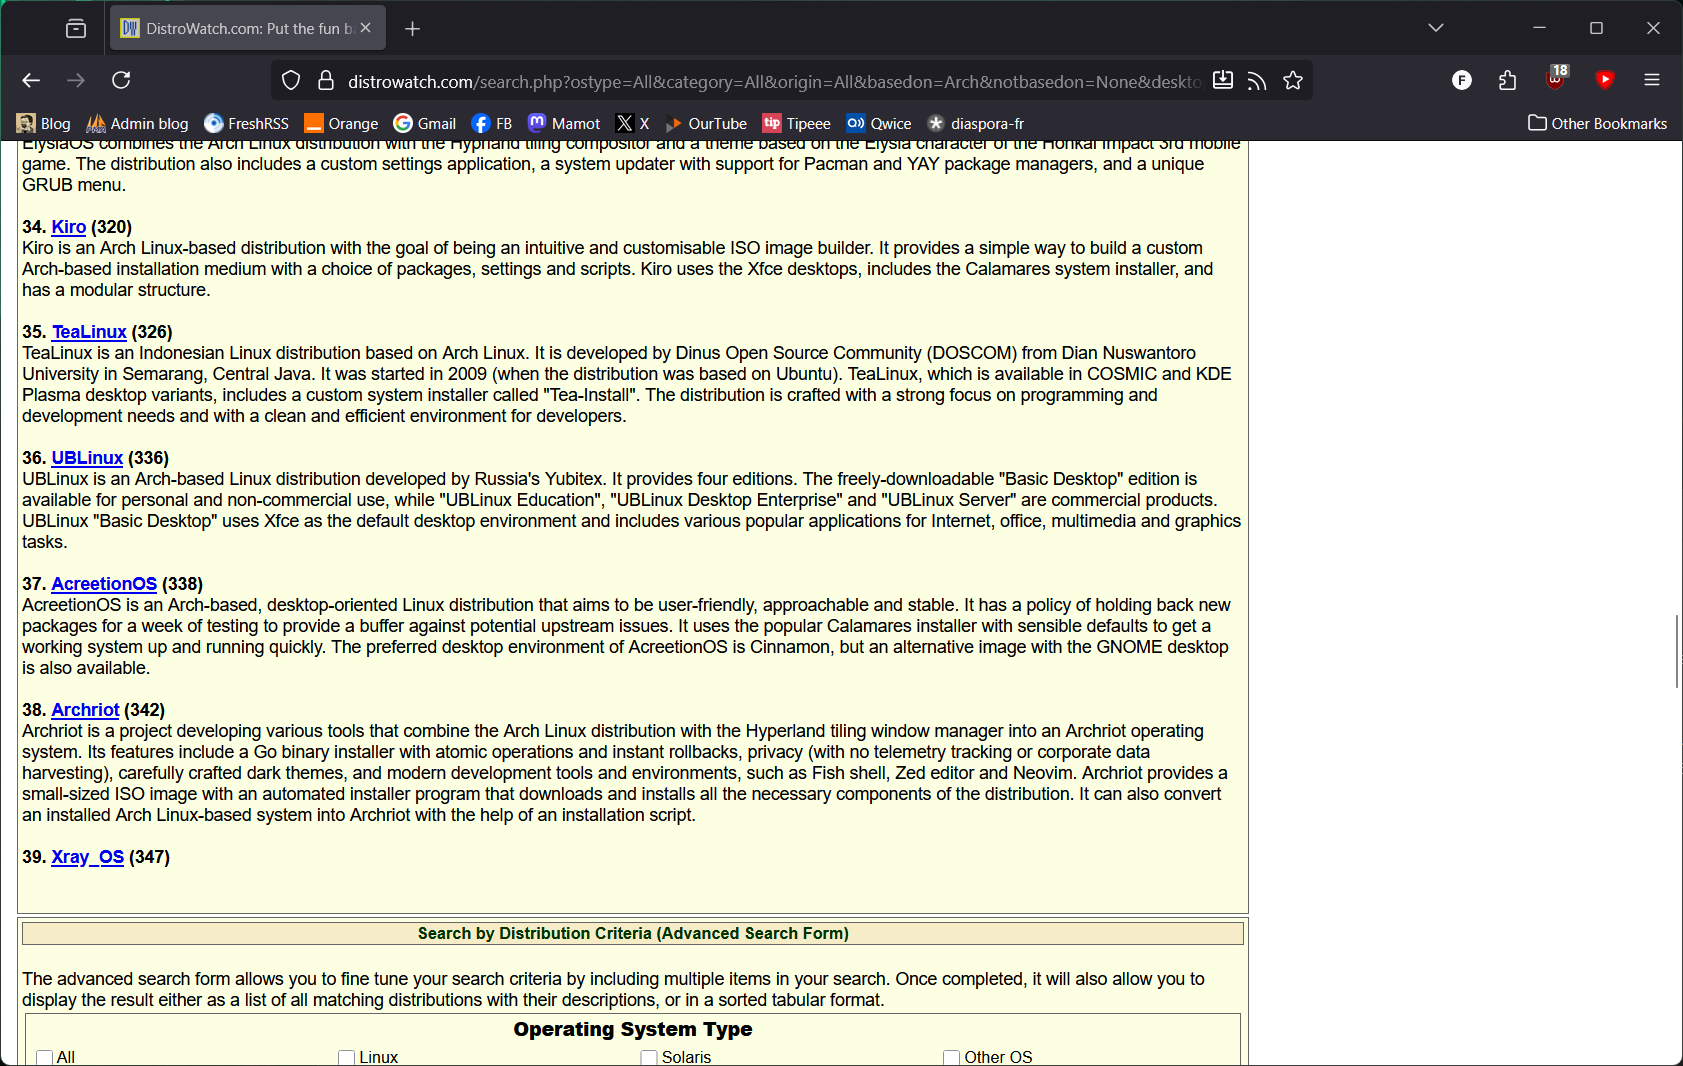Open the recent tabs view icon
Viewport: 1683px width, 1066px height.
coord(76,28)
